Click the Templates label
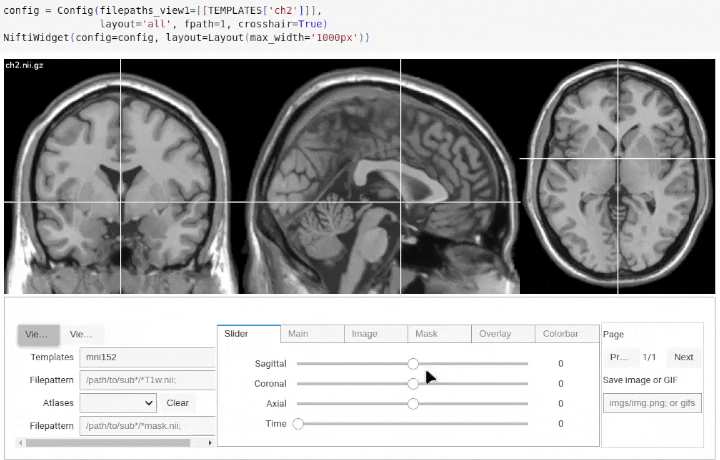The image size is (720, 460). pos(52,357)
